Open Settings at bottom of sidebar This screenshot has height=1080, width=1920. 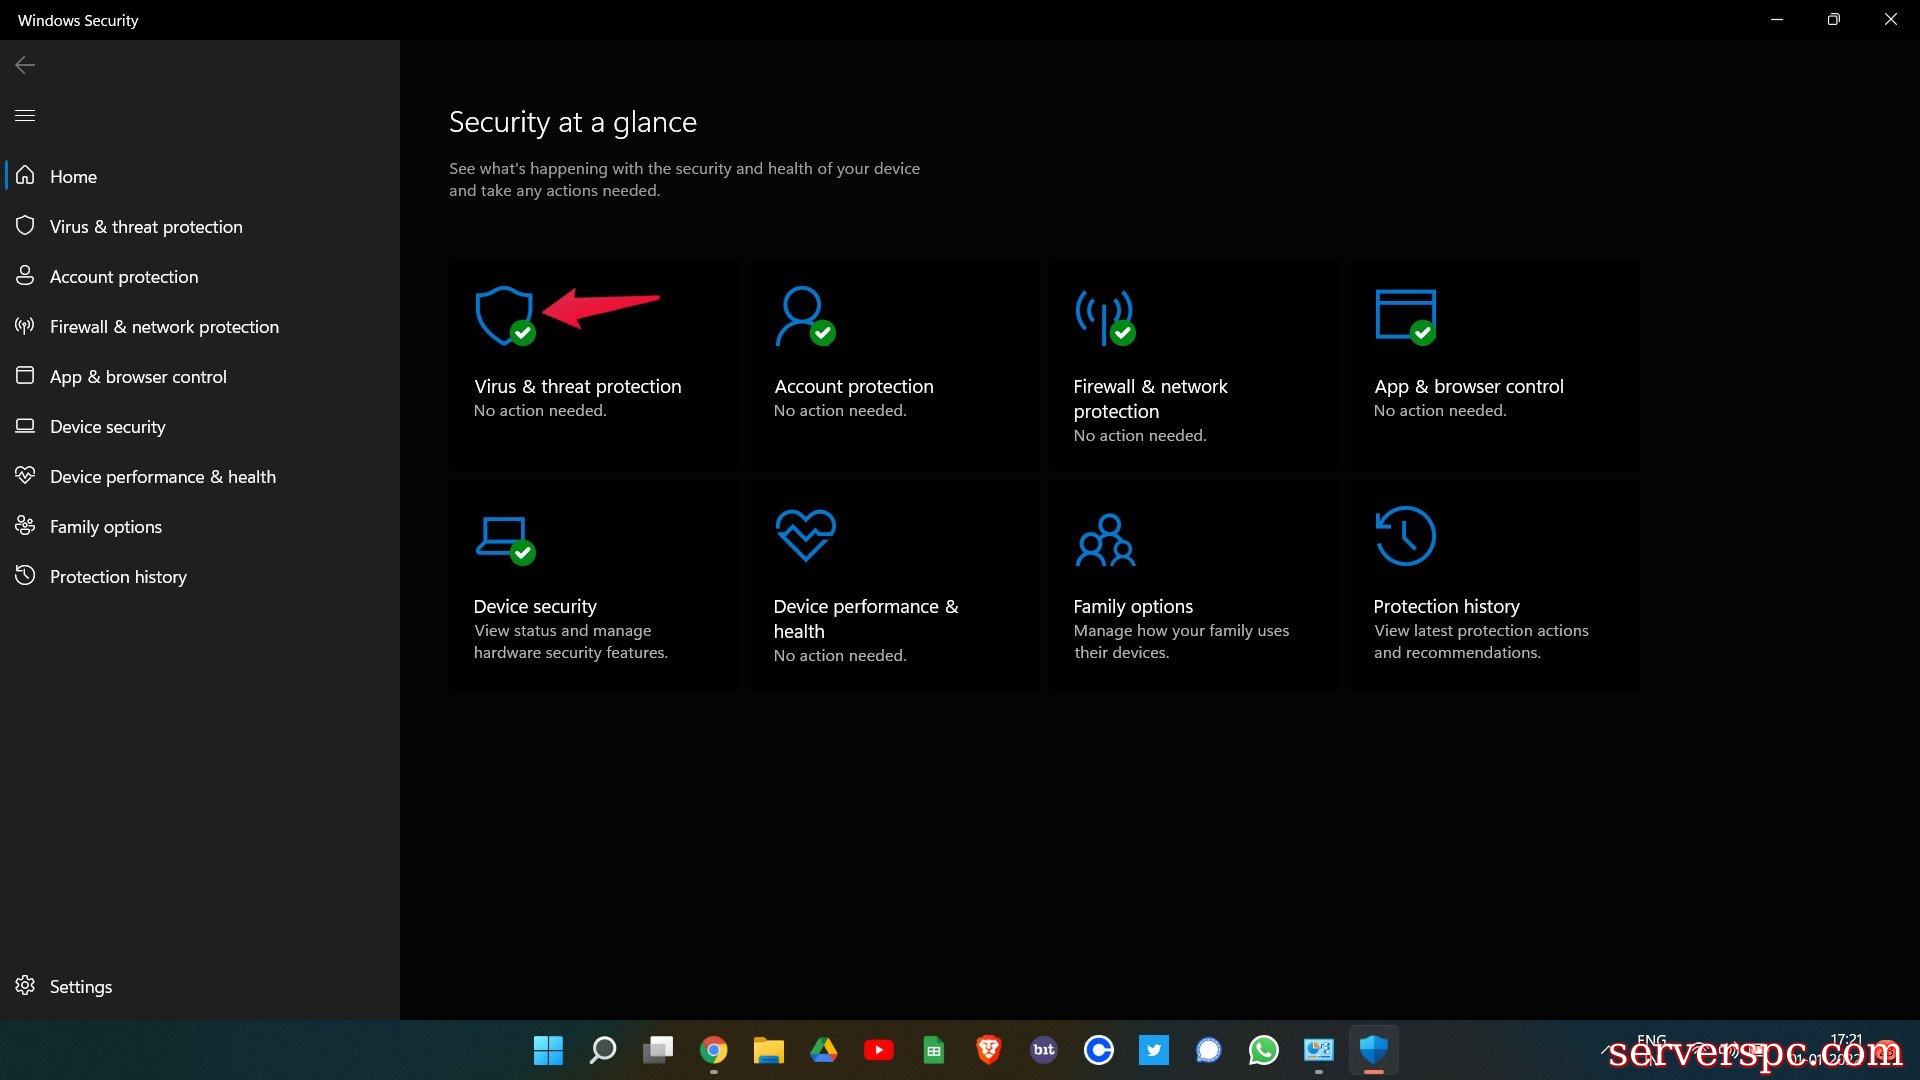point(80,986)
